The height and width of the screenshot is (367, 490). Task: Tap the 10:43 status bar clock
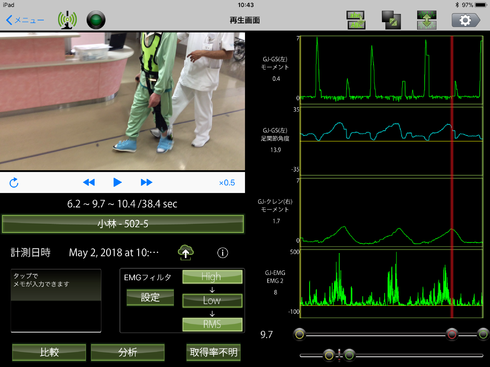[x=246, y=5]
